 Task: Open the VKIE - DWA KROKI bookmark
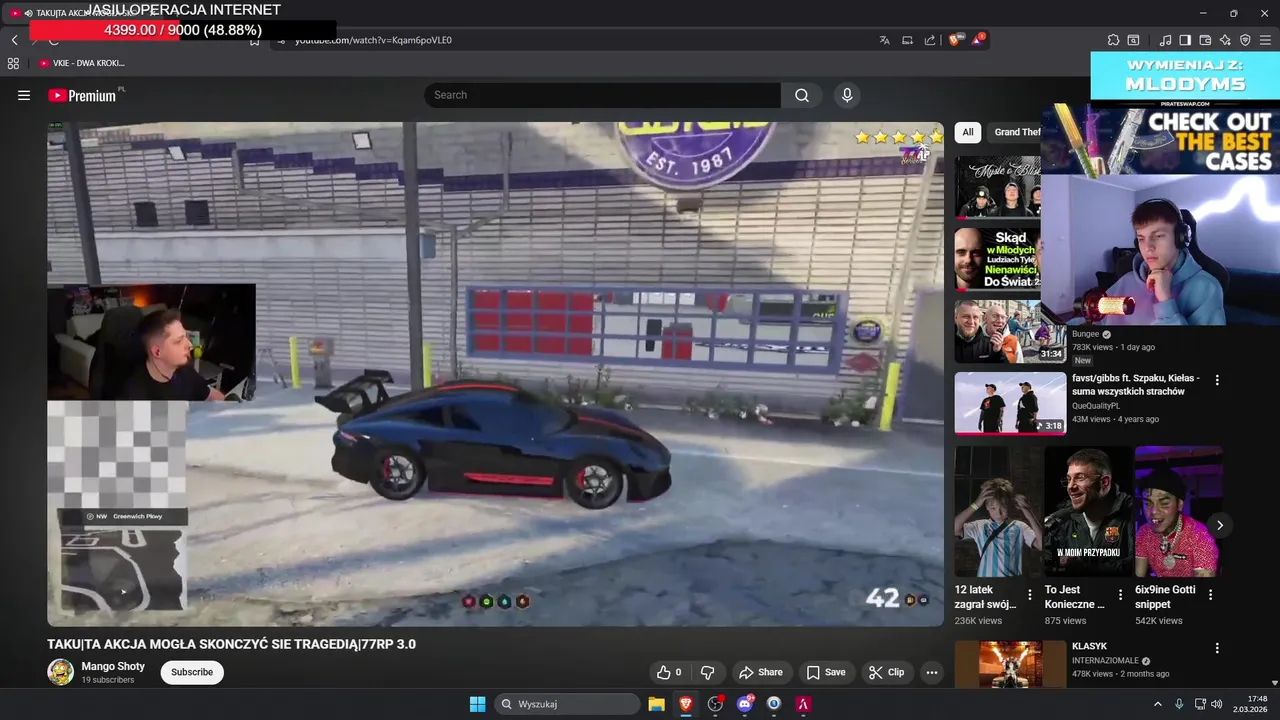(82, 63)
